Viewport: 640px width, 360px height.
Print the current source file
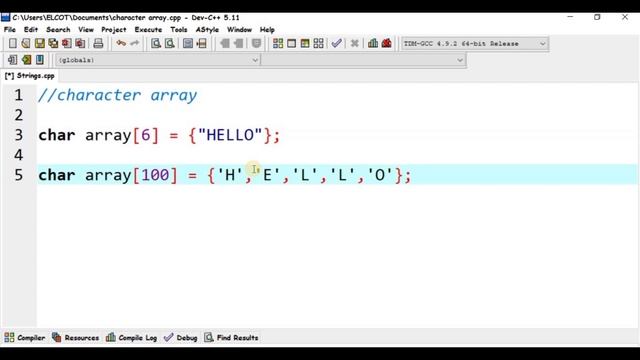pos(98,43)
